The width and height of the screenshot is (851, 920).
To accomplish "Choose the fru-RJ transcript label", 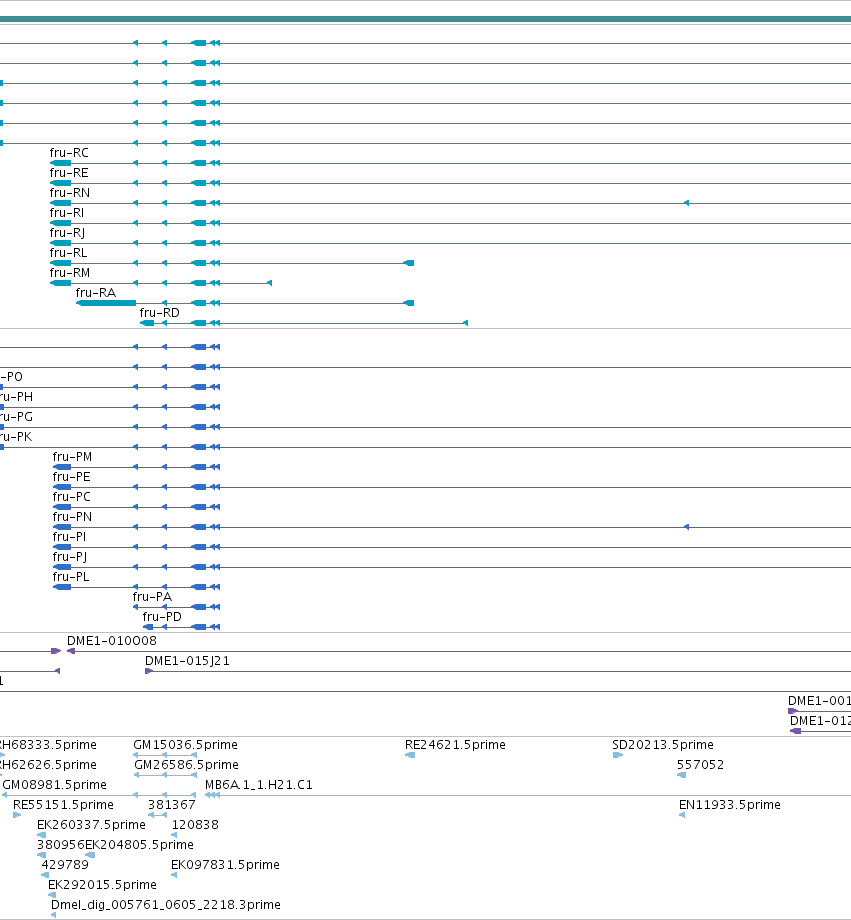I will pyautogui.click(x=67, y=233).
